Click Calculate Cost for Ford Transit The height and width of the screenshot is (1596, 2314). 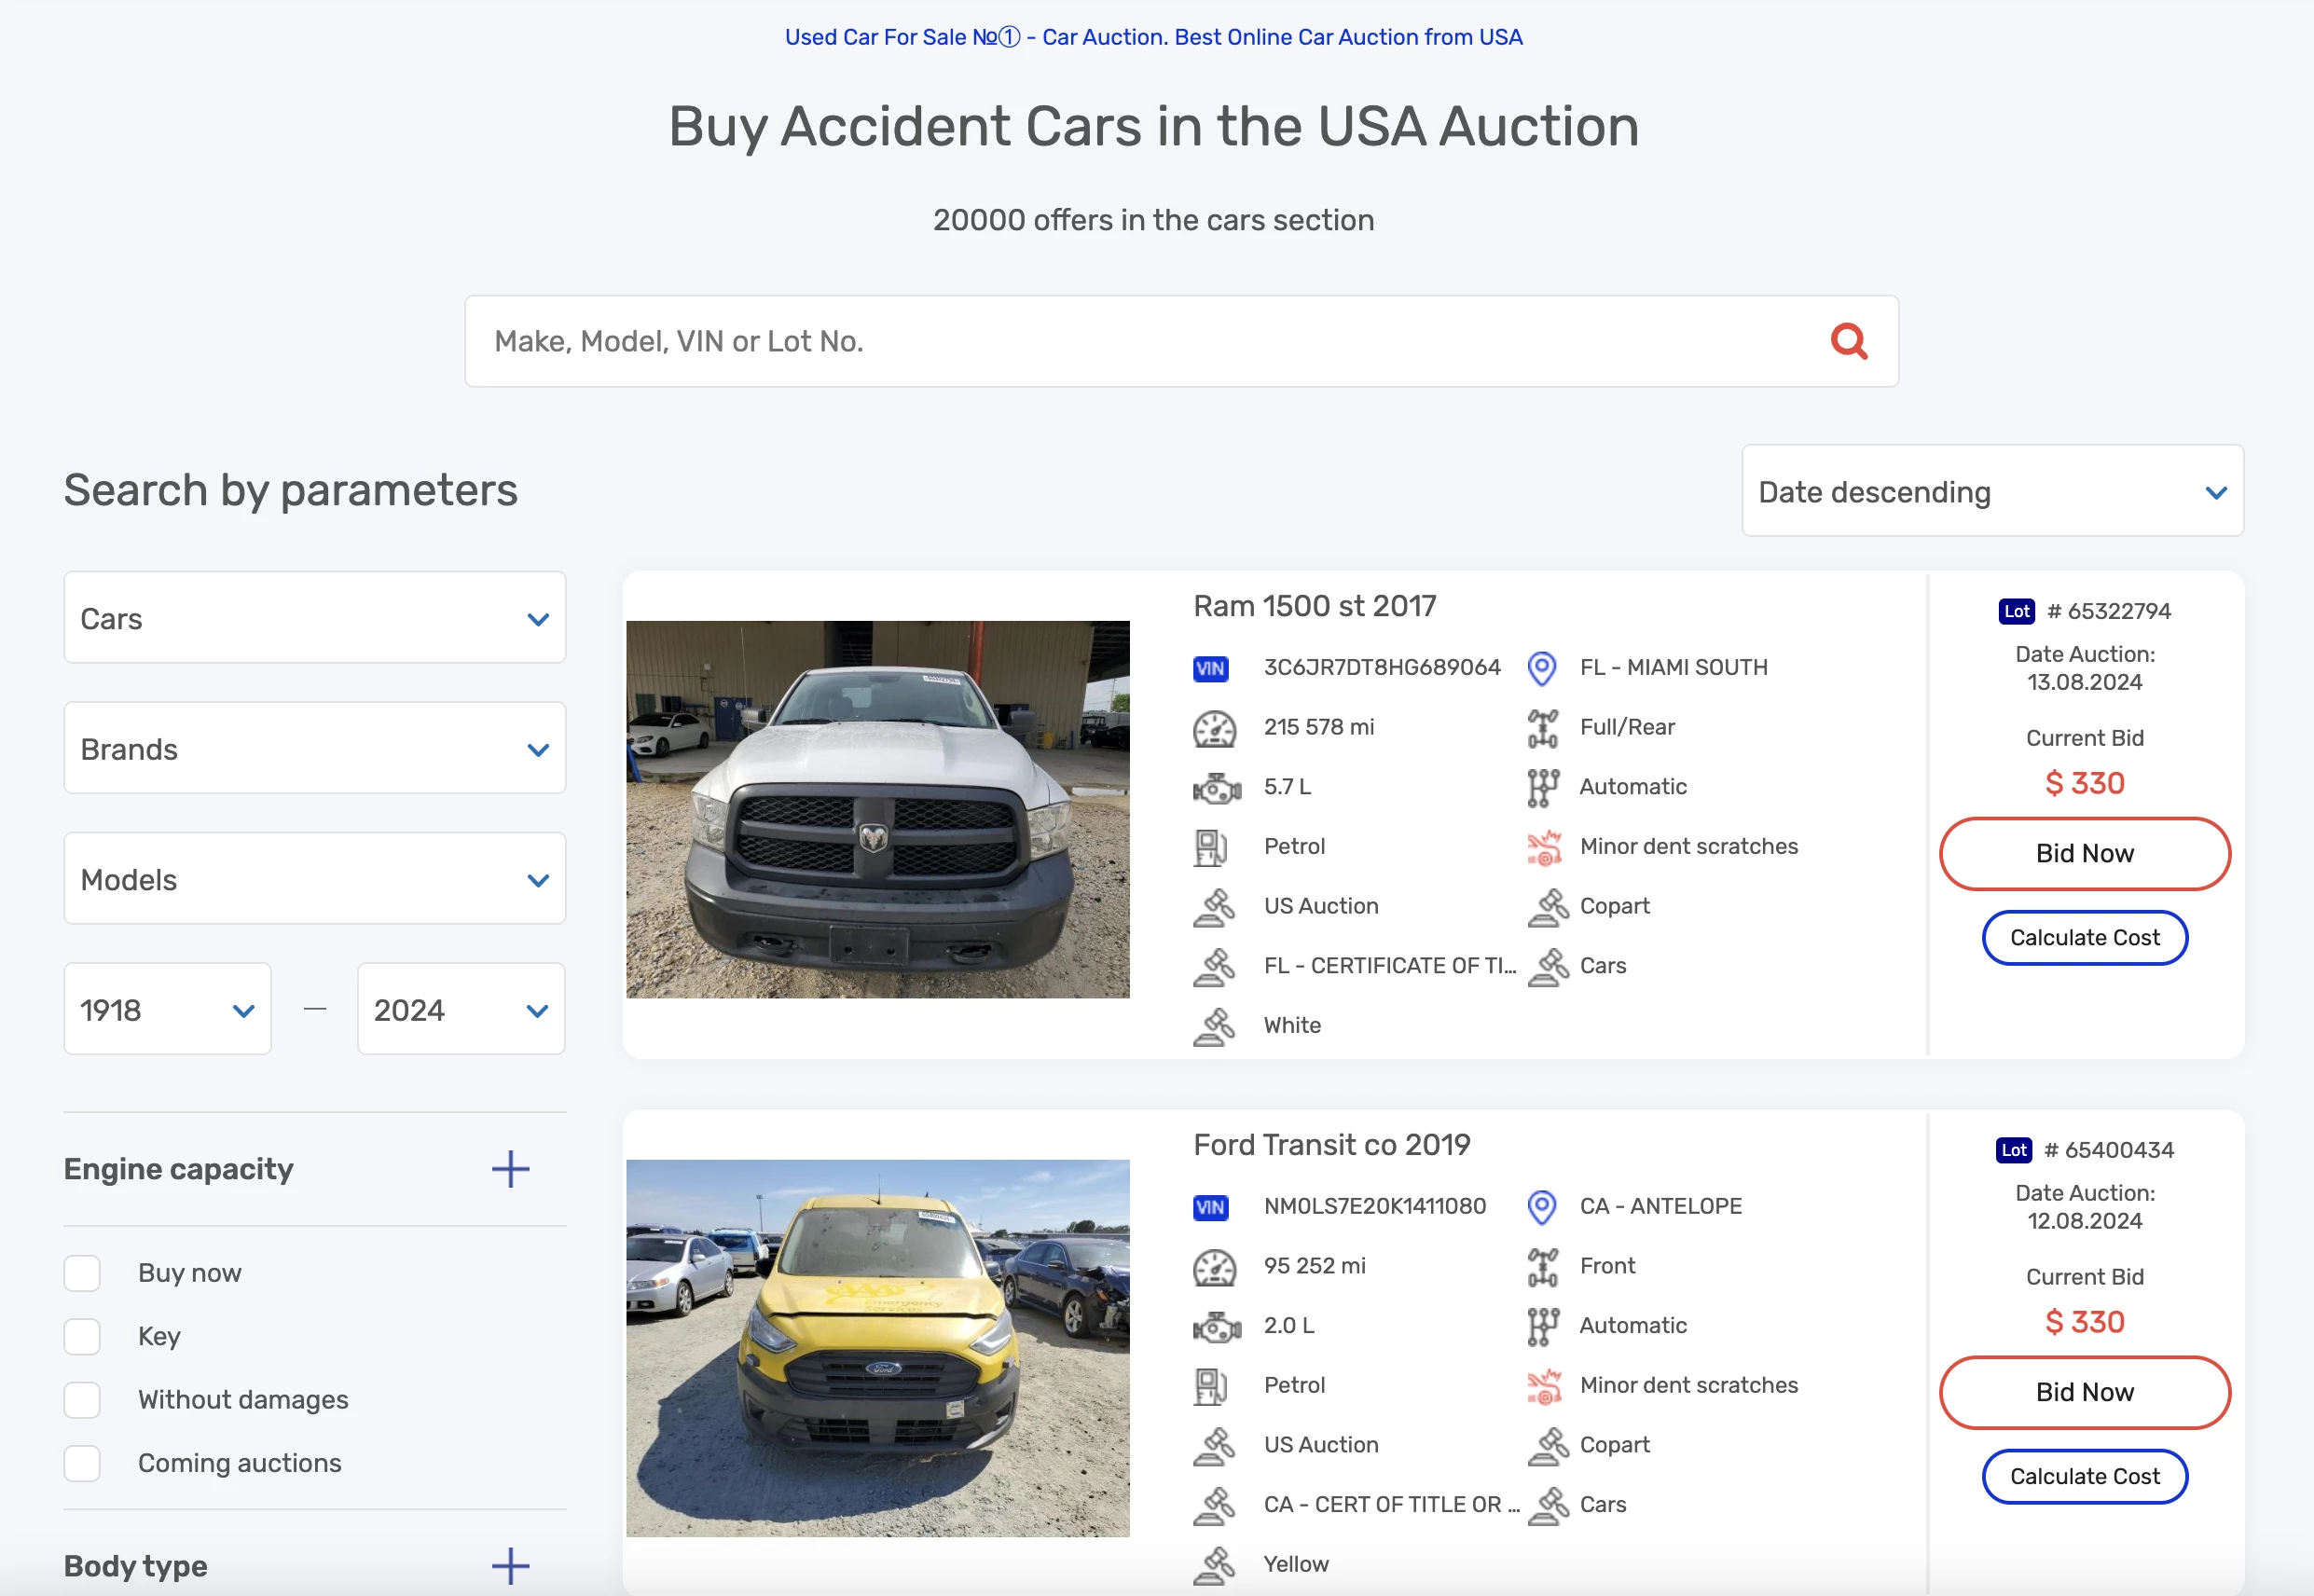pos(2084,1475)
